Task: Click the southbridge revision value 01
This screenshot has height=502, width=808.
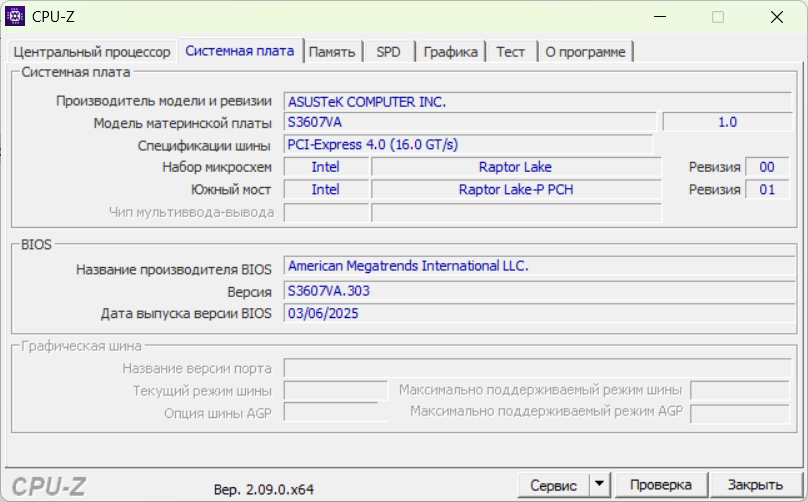Action: [767, 190]
